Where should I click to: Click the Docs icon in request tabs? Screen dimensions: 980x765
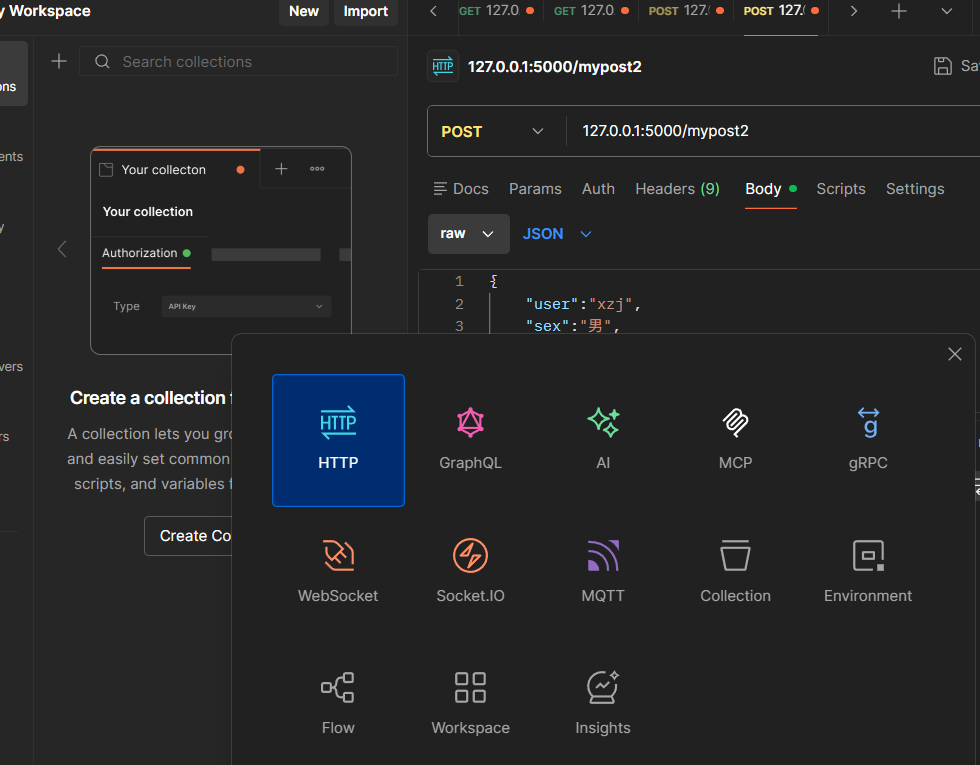[x=440, y=189]
